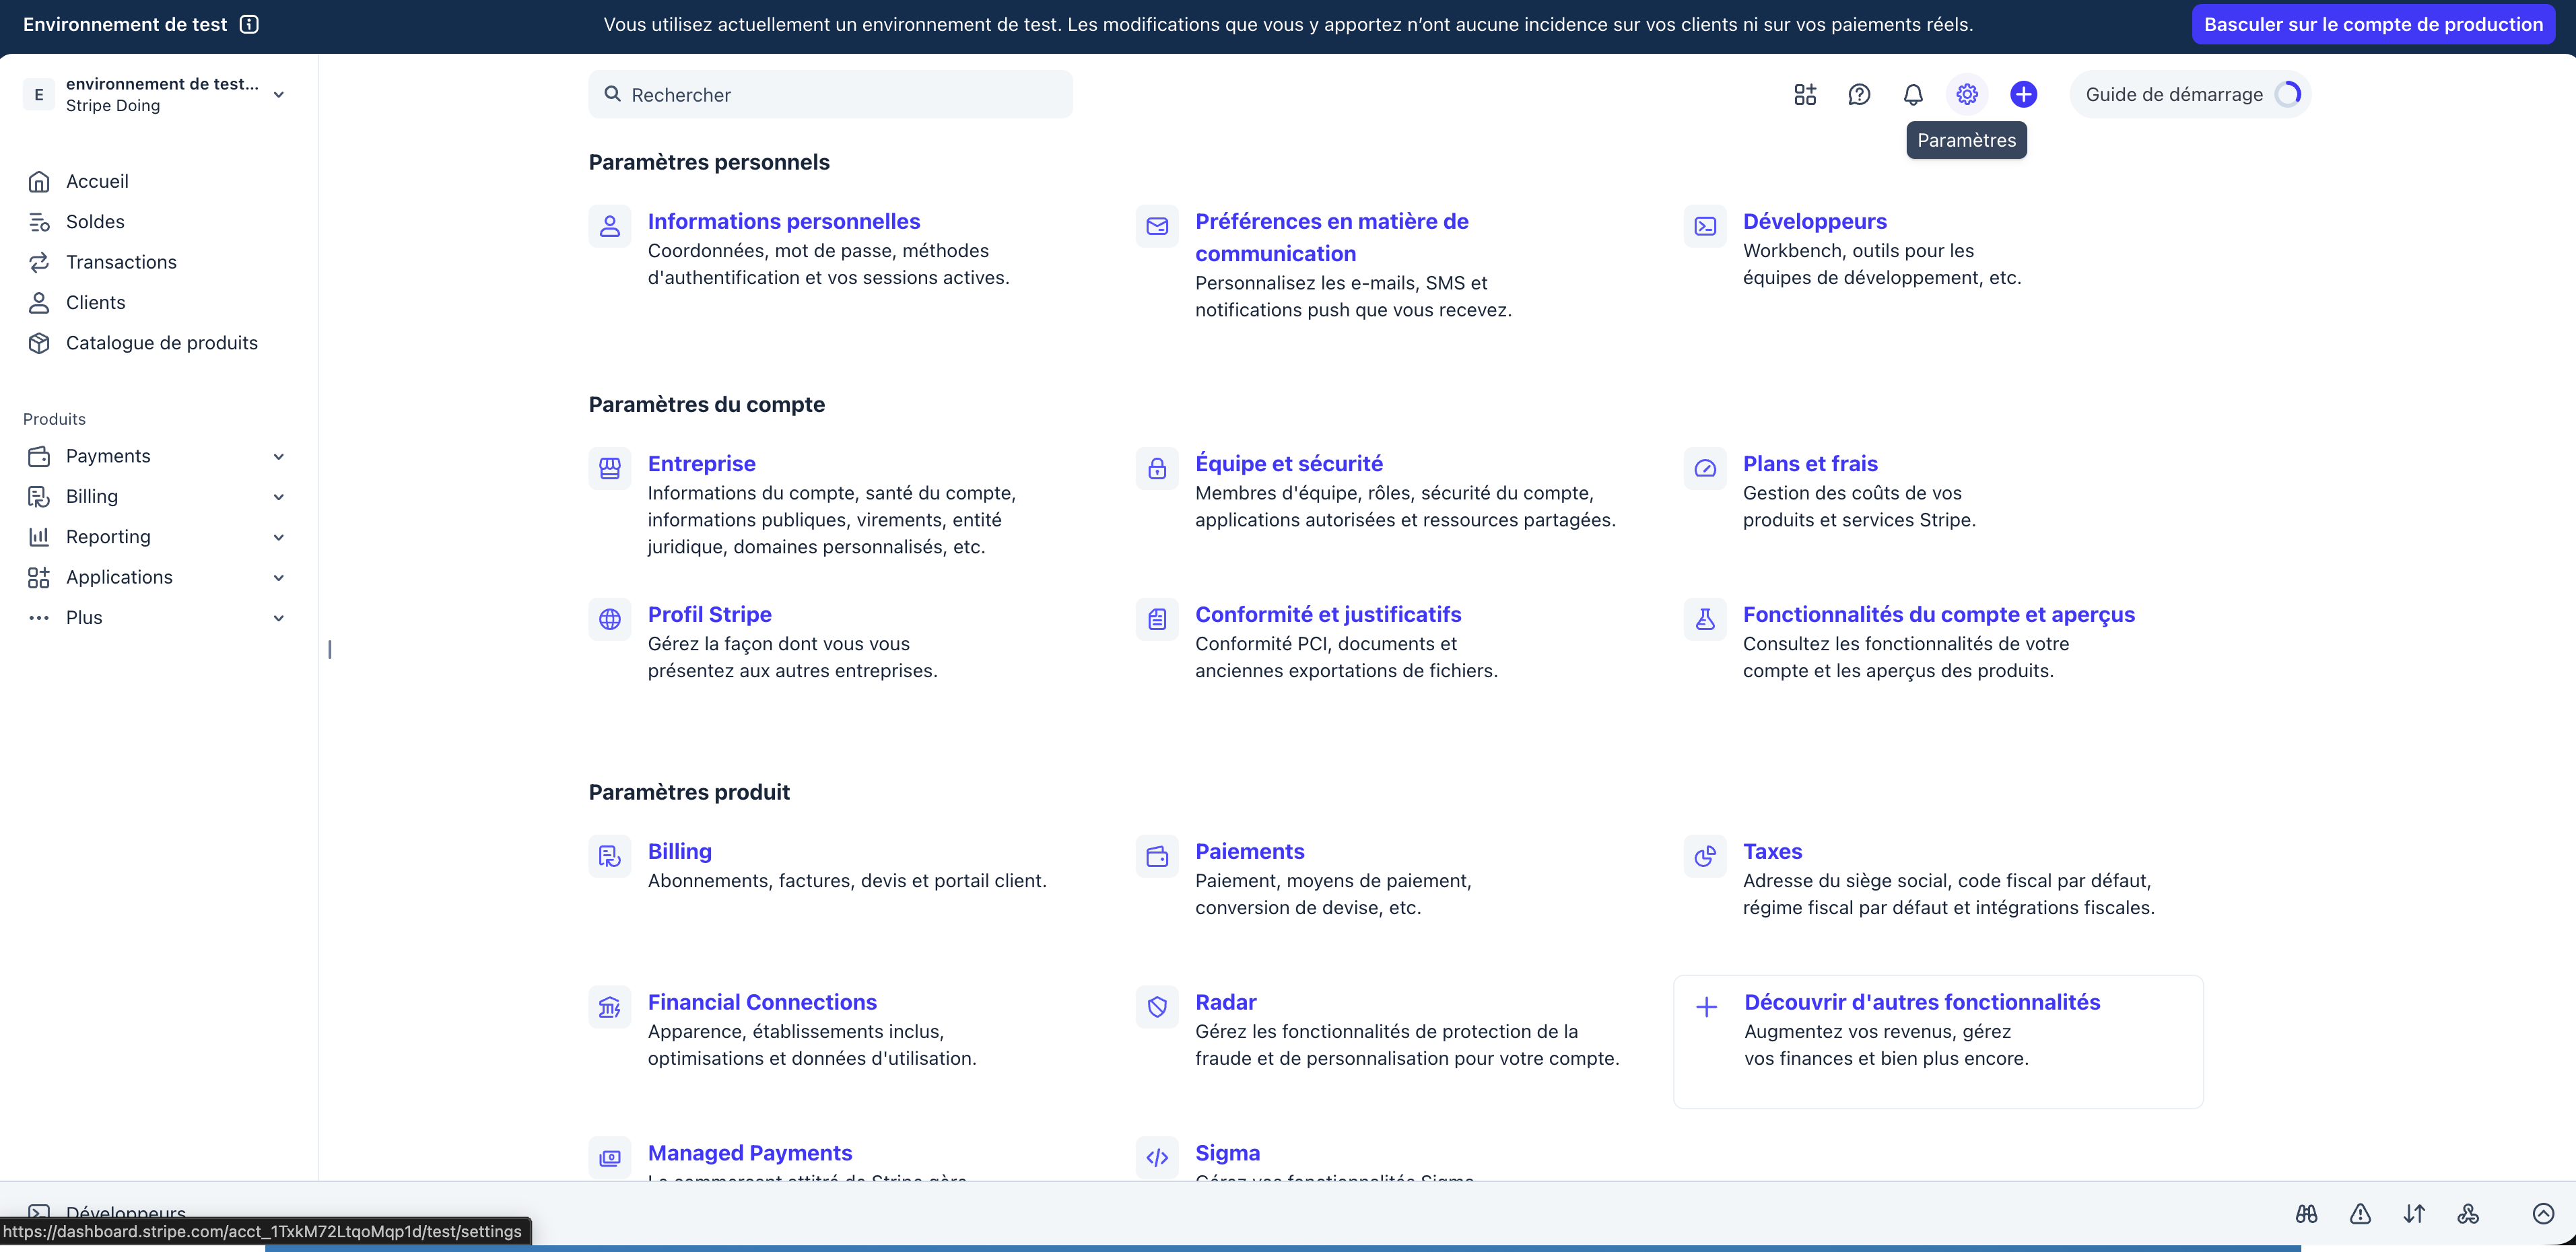Image resolution: width=2576 pixels, height=1252 pixels.
Task: Click the Paiements wallet icon
Action: click(1157, 856)
